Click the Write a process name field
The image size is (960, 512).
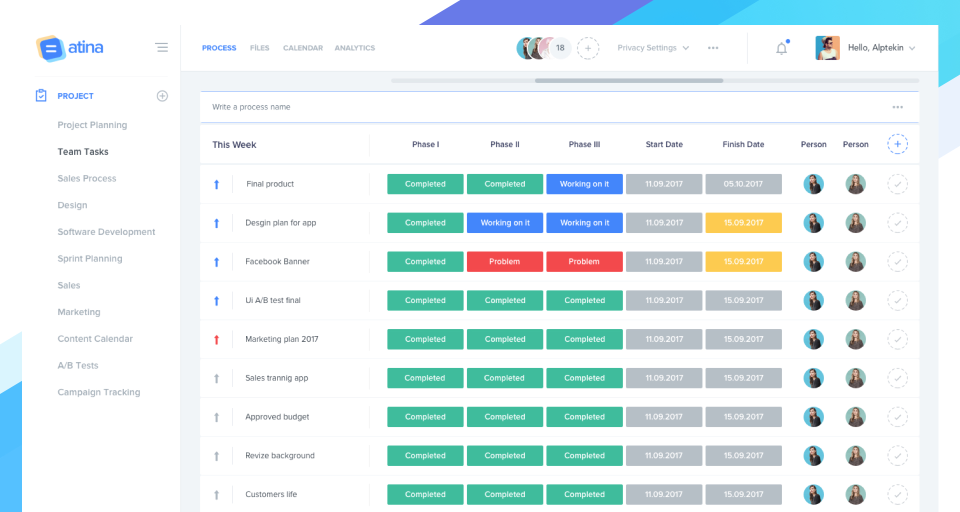click(559, 107)
